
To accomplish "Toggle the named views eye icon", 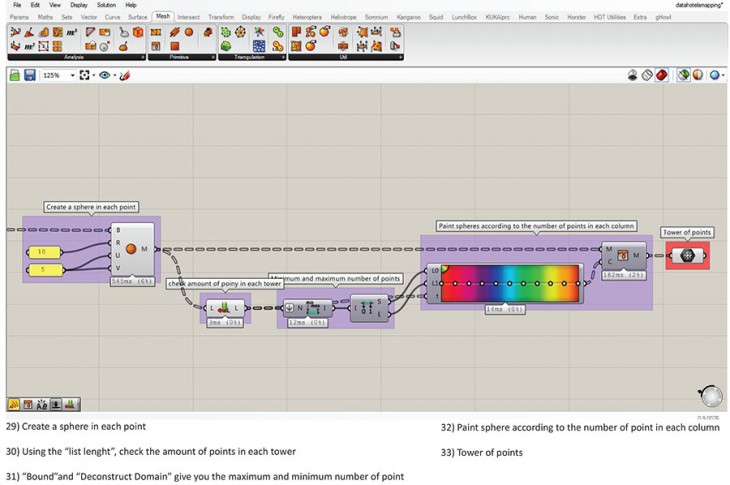I will pos(105,75).
